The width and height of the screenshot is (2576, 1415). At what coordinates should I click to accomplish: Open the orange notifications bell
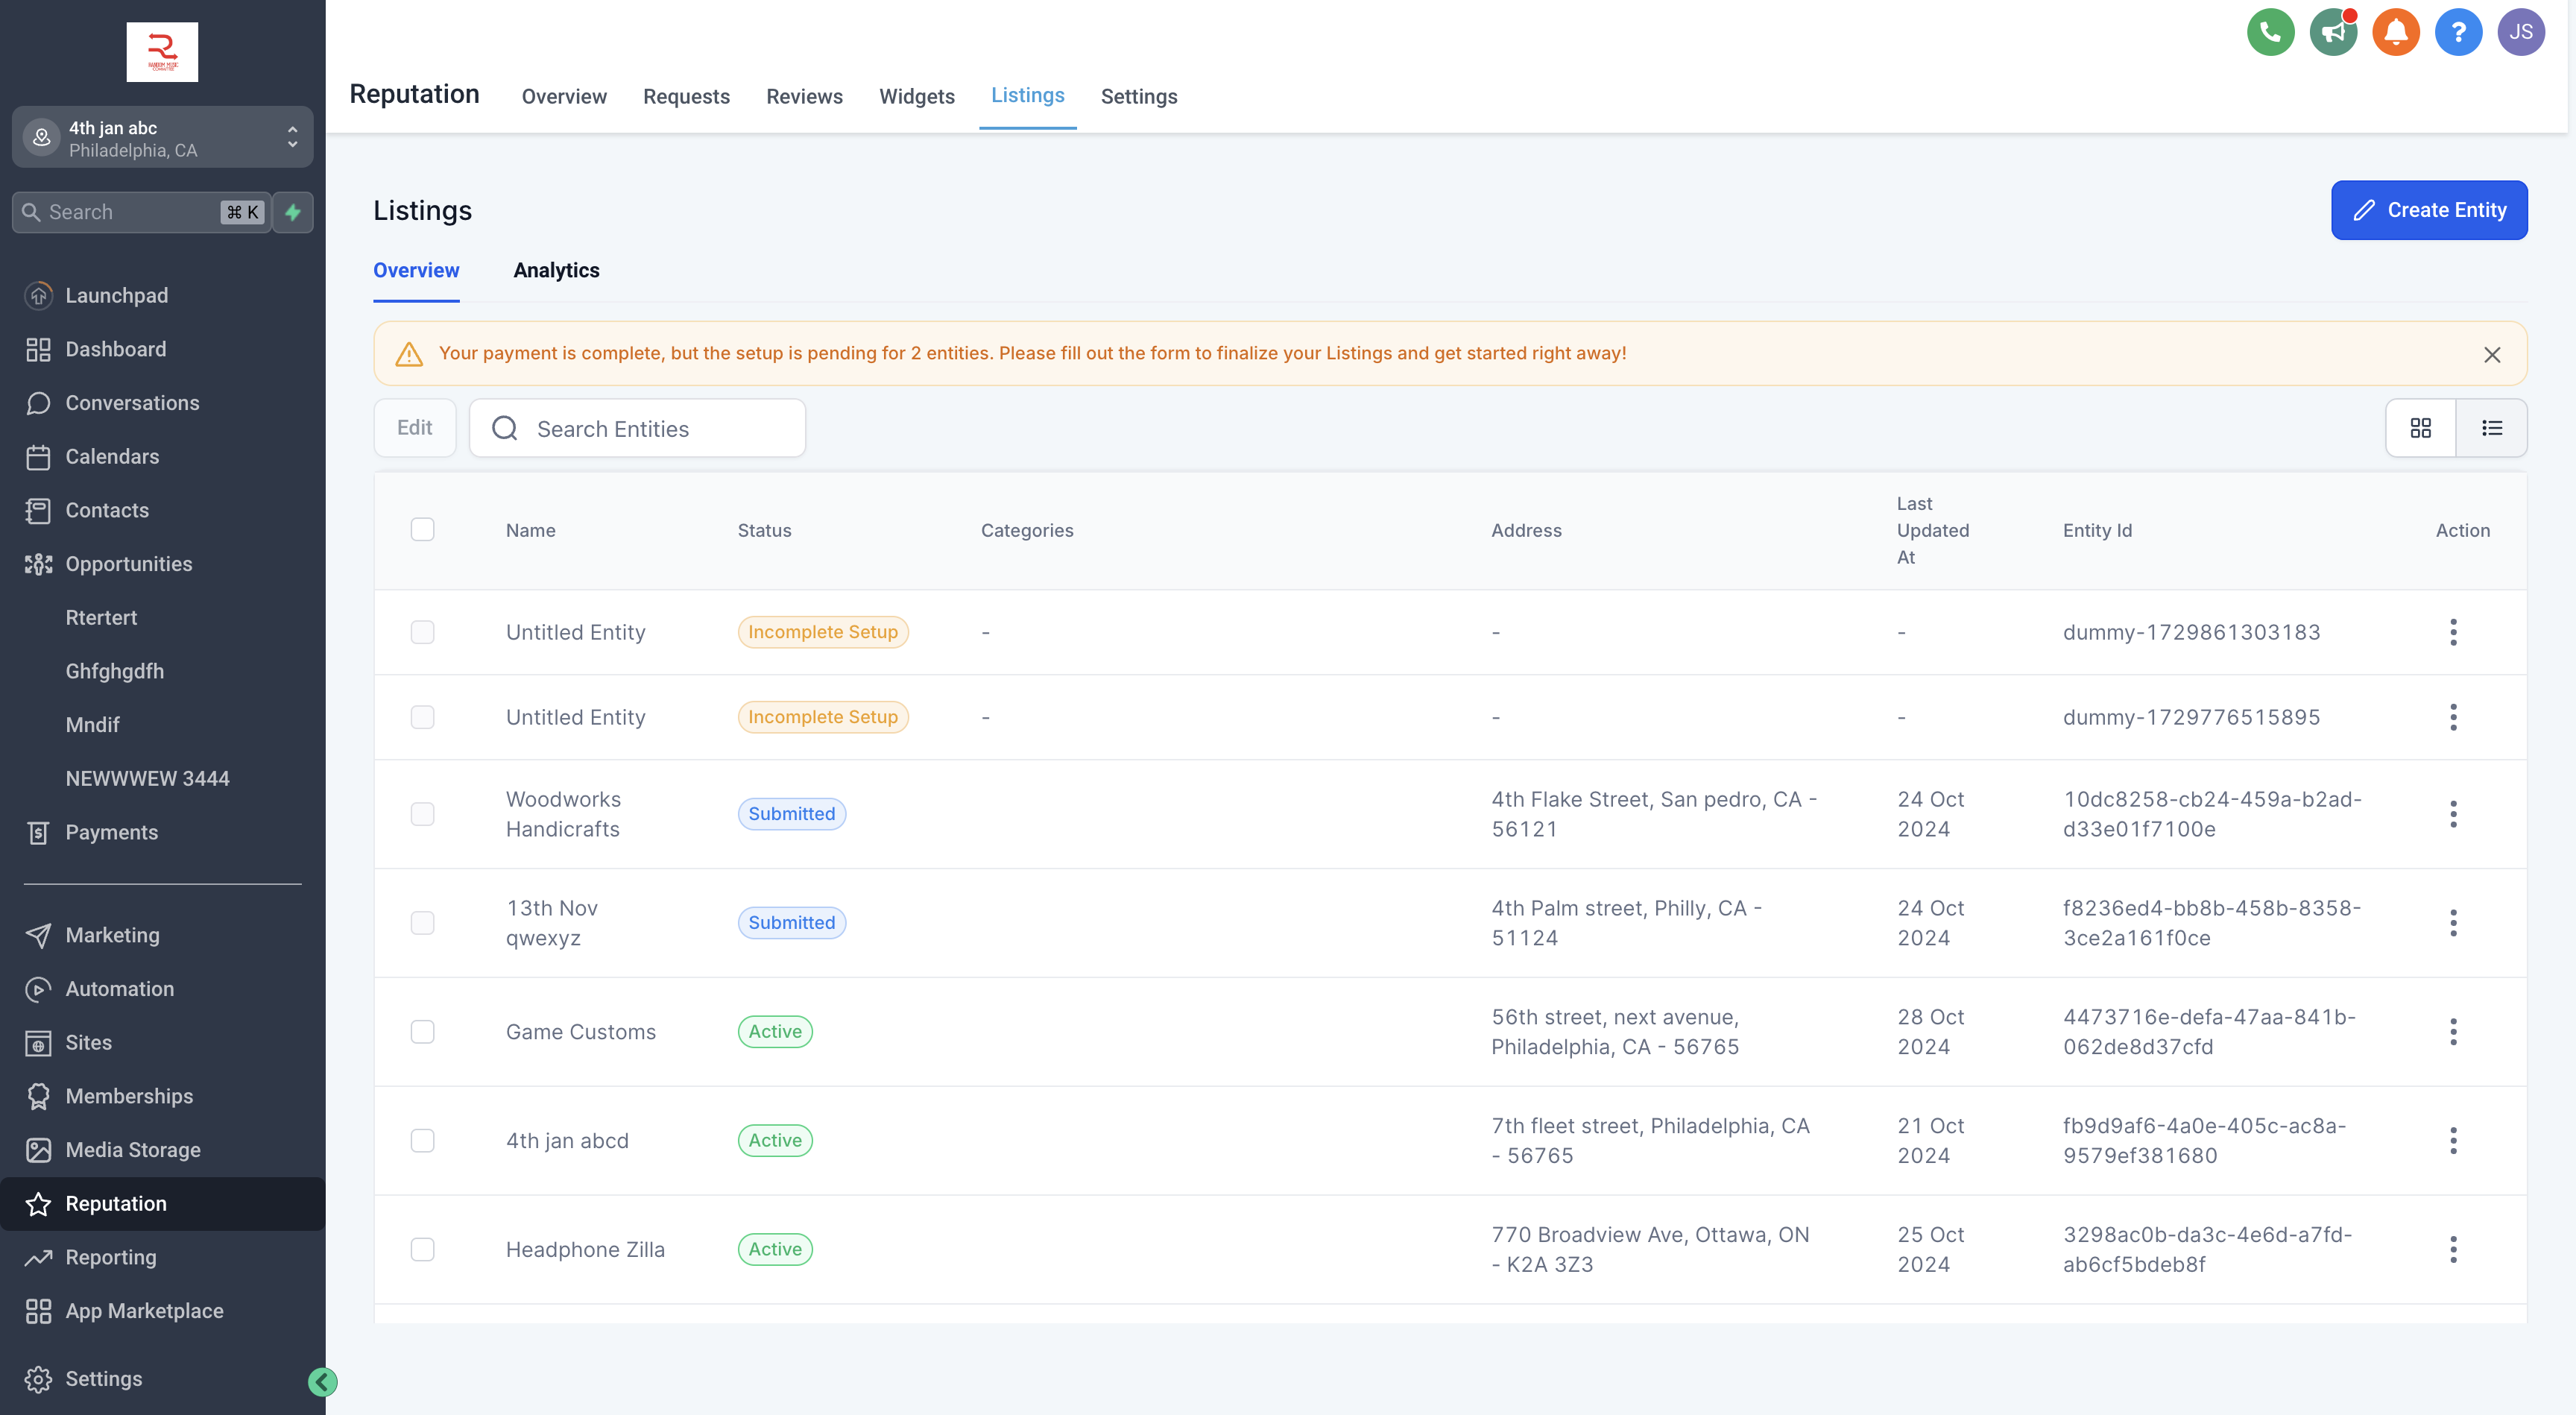click(2395, 32)
